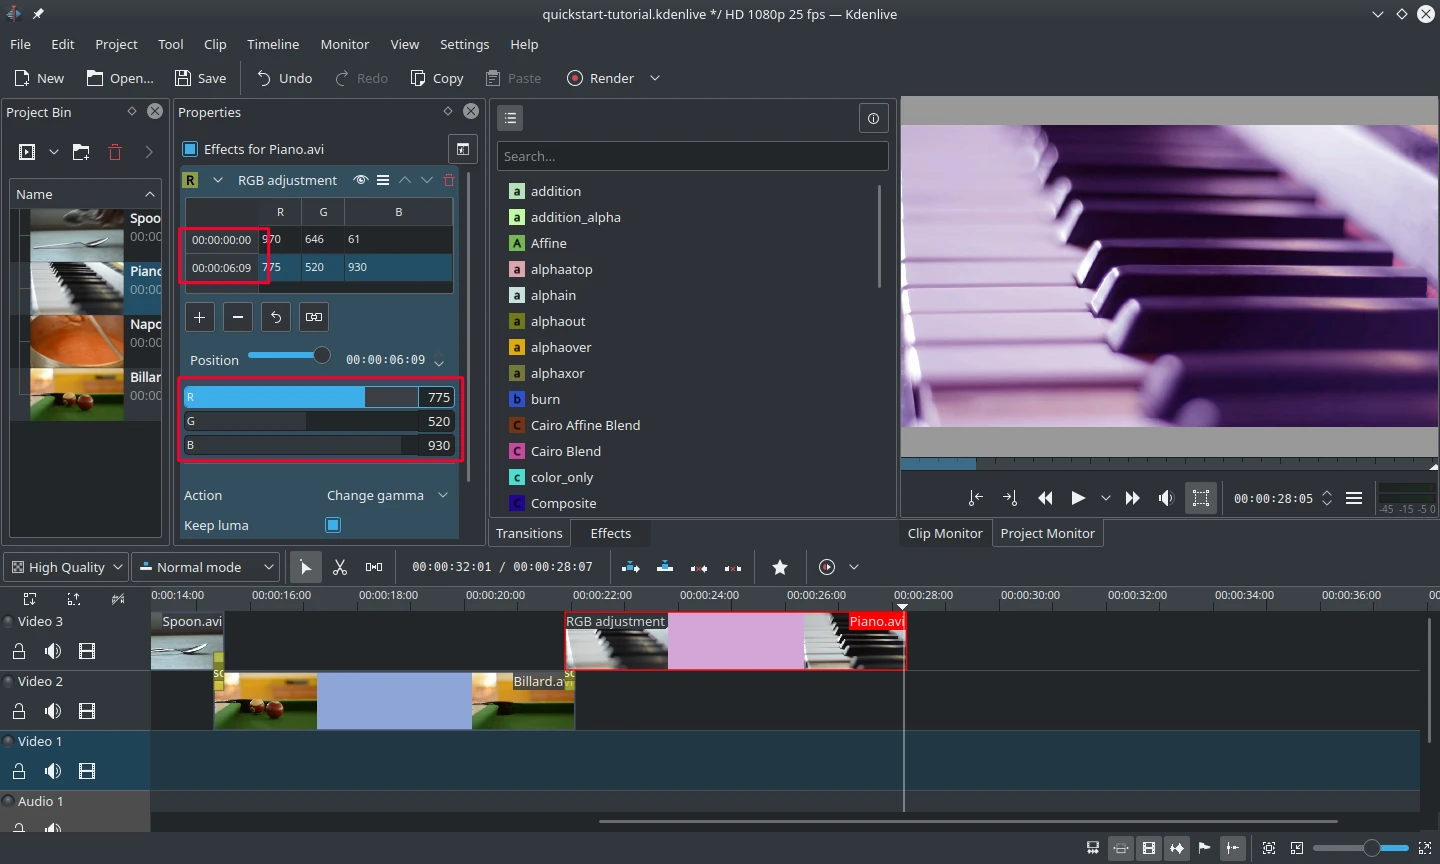Open the track compositing Normal mode dropdown
This screenshot has width=1440, height=864.
pos(205,567)
